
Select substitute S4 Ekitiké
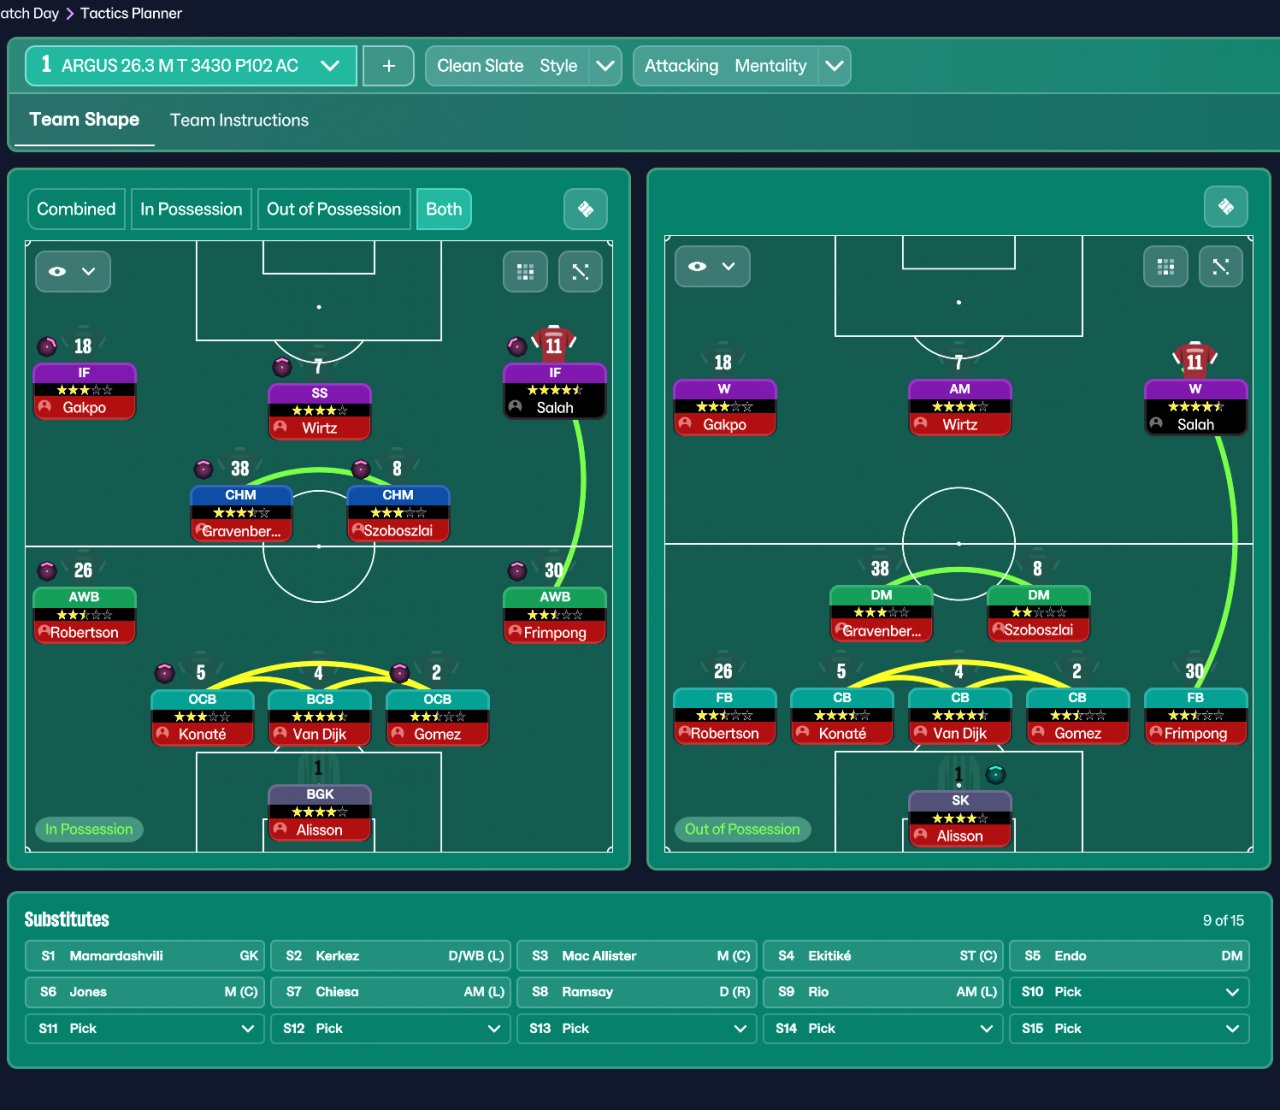(x=883, y=956)
